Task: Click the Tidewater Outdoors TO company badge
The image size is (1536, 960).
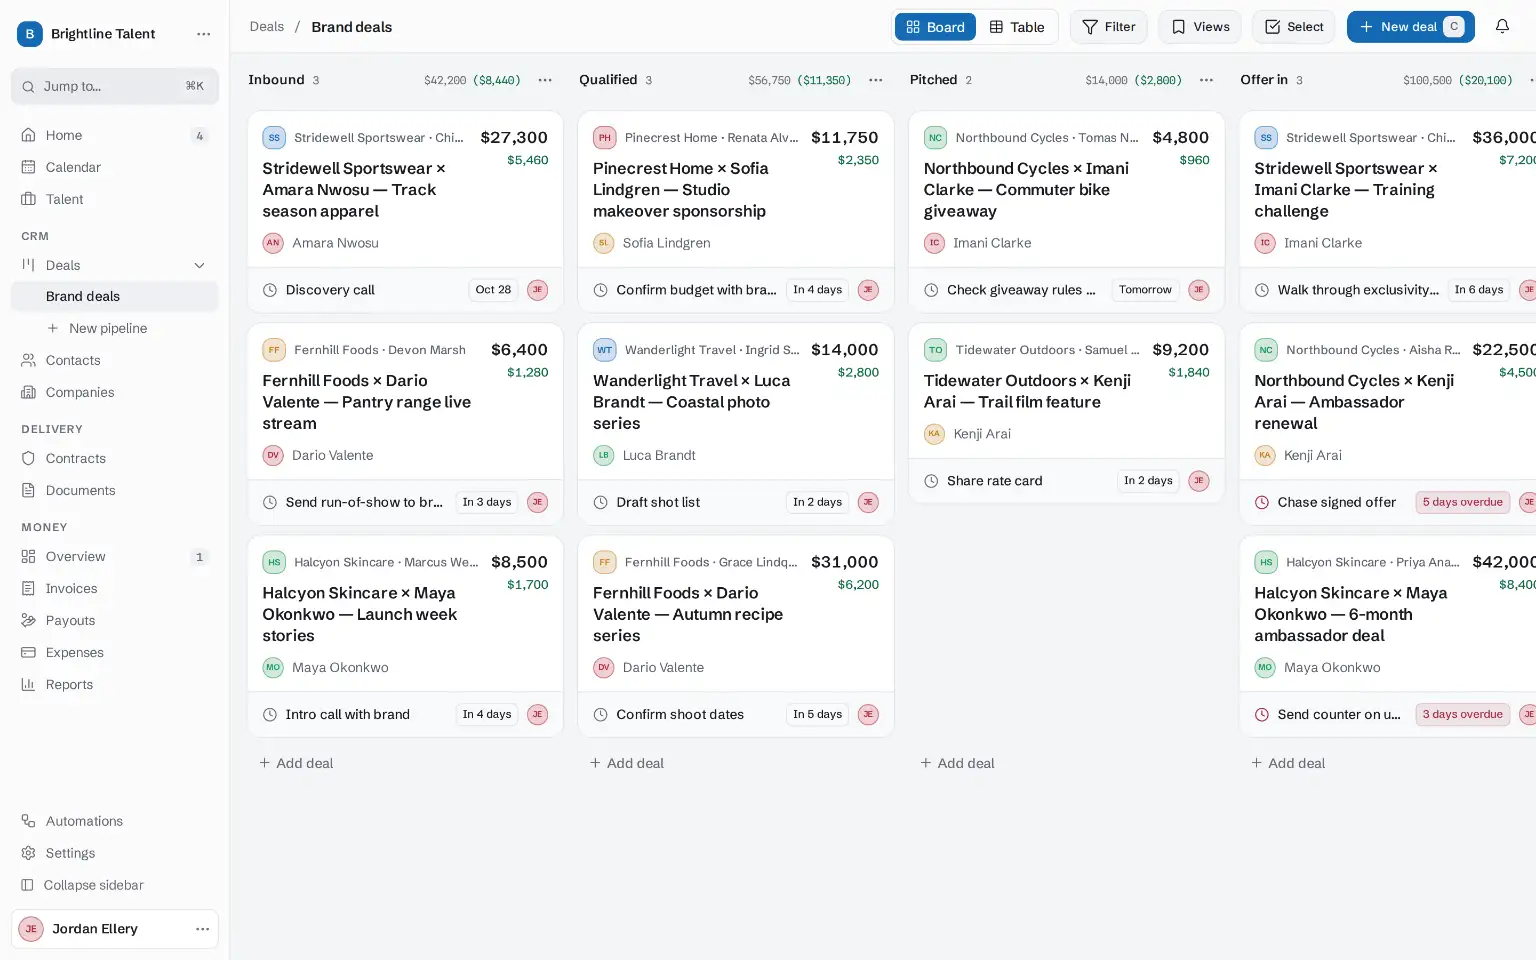Action: click(935, 350)
